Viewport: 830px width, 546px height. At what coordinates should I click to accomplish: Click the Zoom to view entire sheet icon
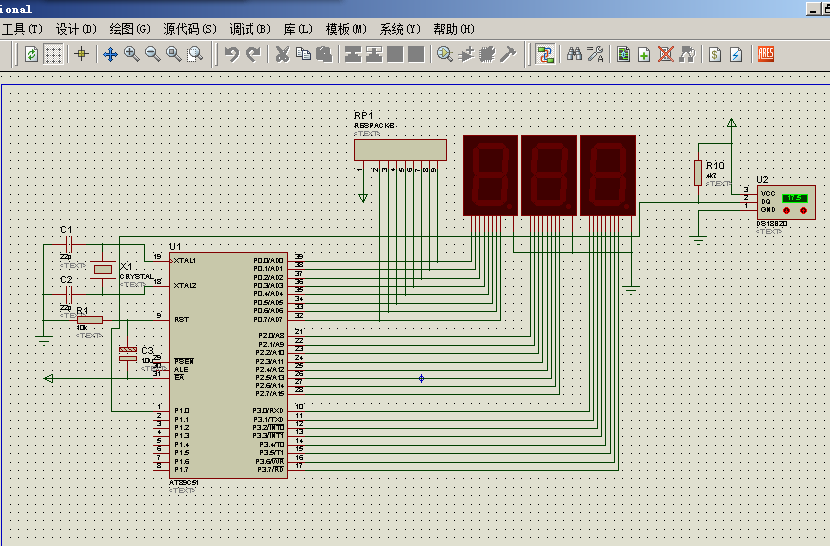pos(174,54)
